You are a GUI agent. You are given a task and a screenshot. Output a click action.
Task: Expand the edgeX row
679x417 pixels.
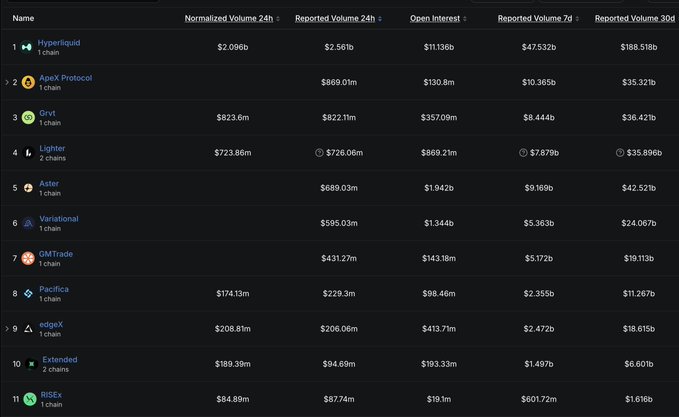[7, 329]
